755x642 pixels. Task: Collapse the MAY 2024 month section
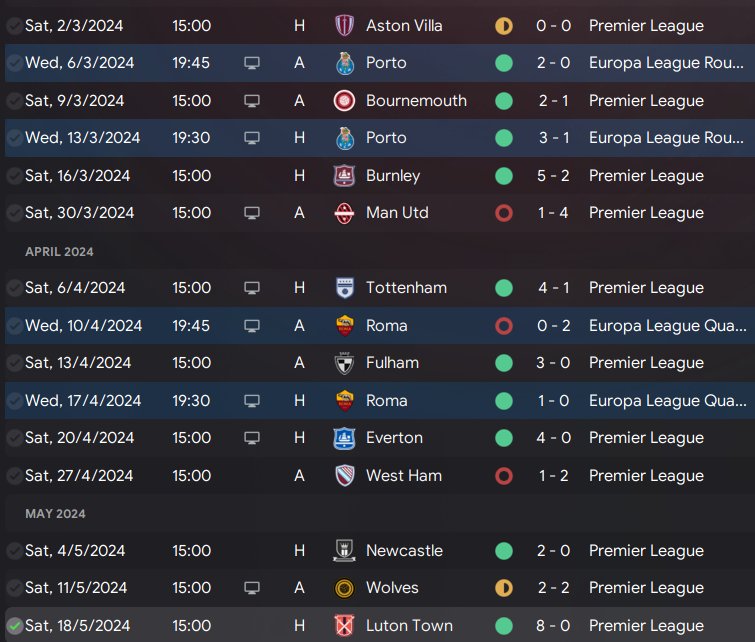(55, 514)
